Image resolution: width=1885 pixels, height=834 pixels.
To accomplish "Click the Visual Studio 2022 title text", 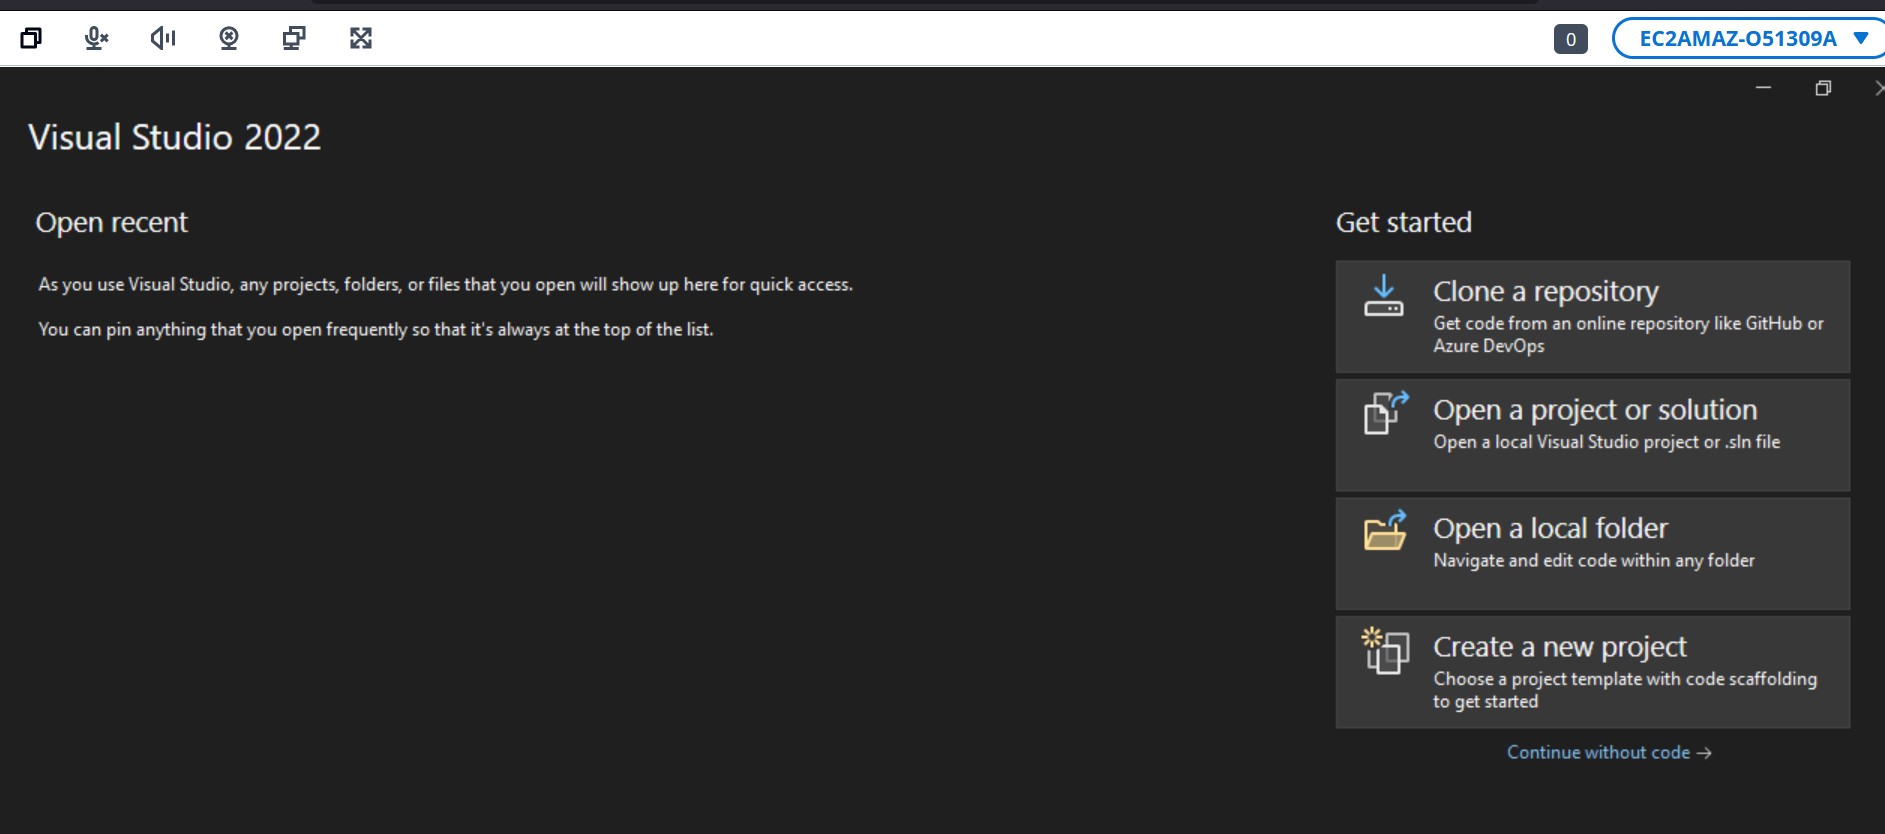I will pyautogui.click(x=175, y=137).
